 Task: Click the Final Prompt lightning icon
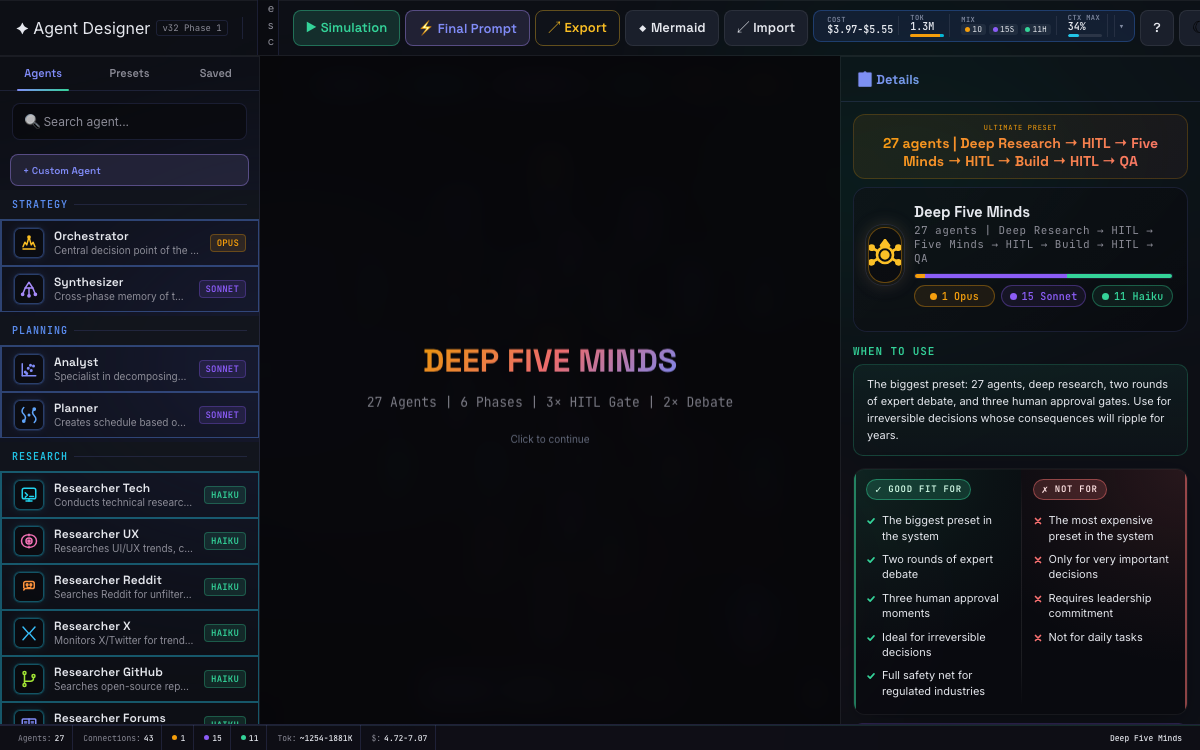point(426,28)
